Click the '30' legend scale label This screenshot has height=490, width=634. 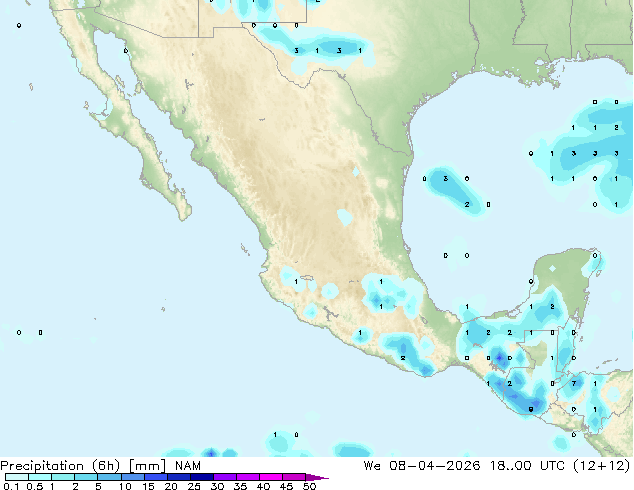pyautogui.click(x=218, y=486)
